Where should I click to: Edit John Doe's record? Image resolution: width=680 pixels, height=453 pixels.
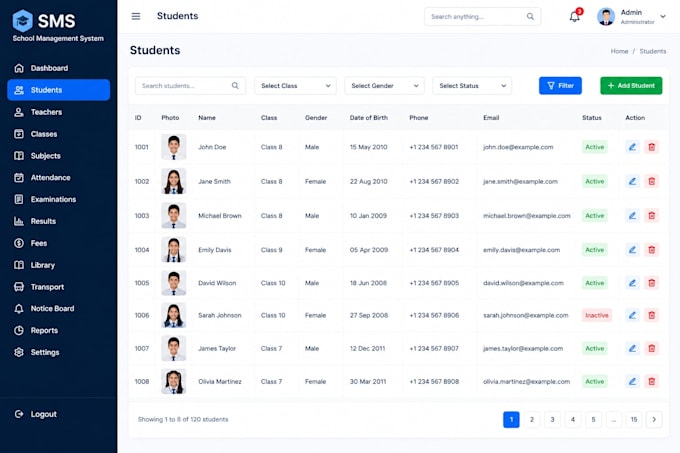pos(632,147)
